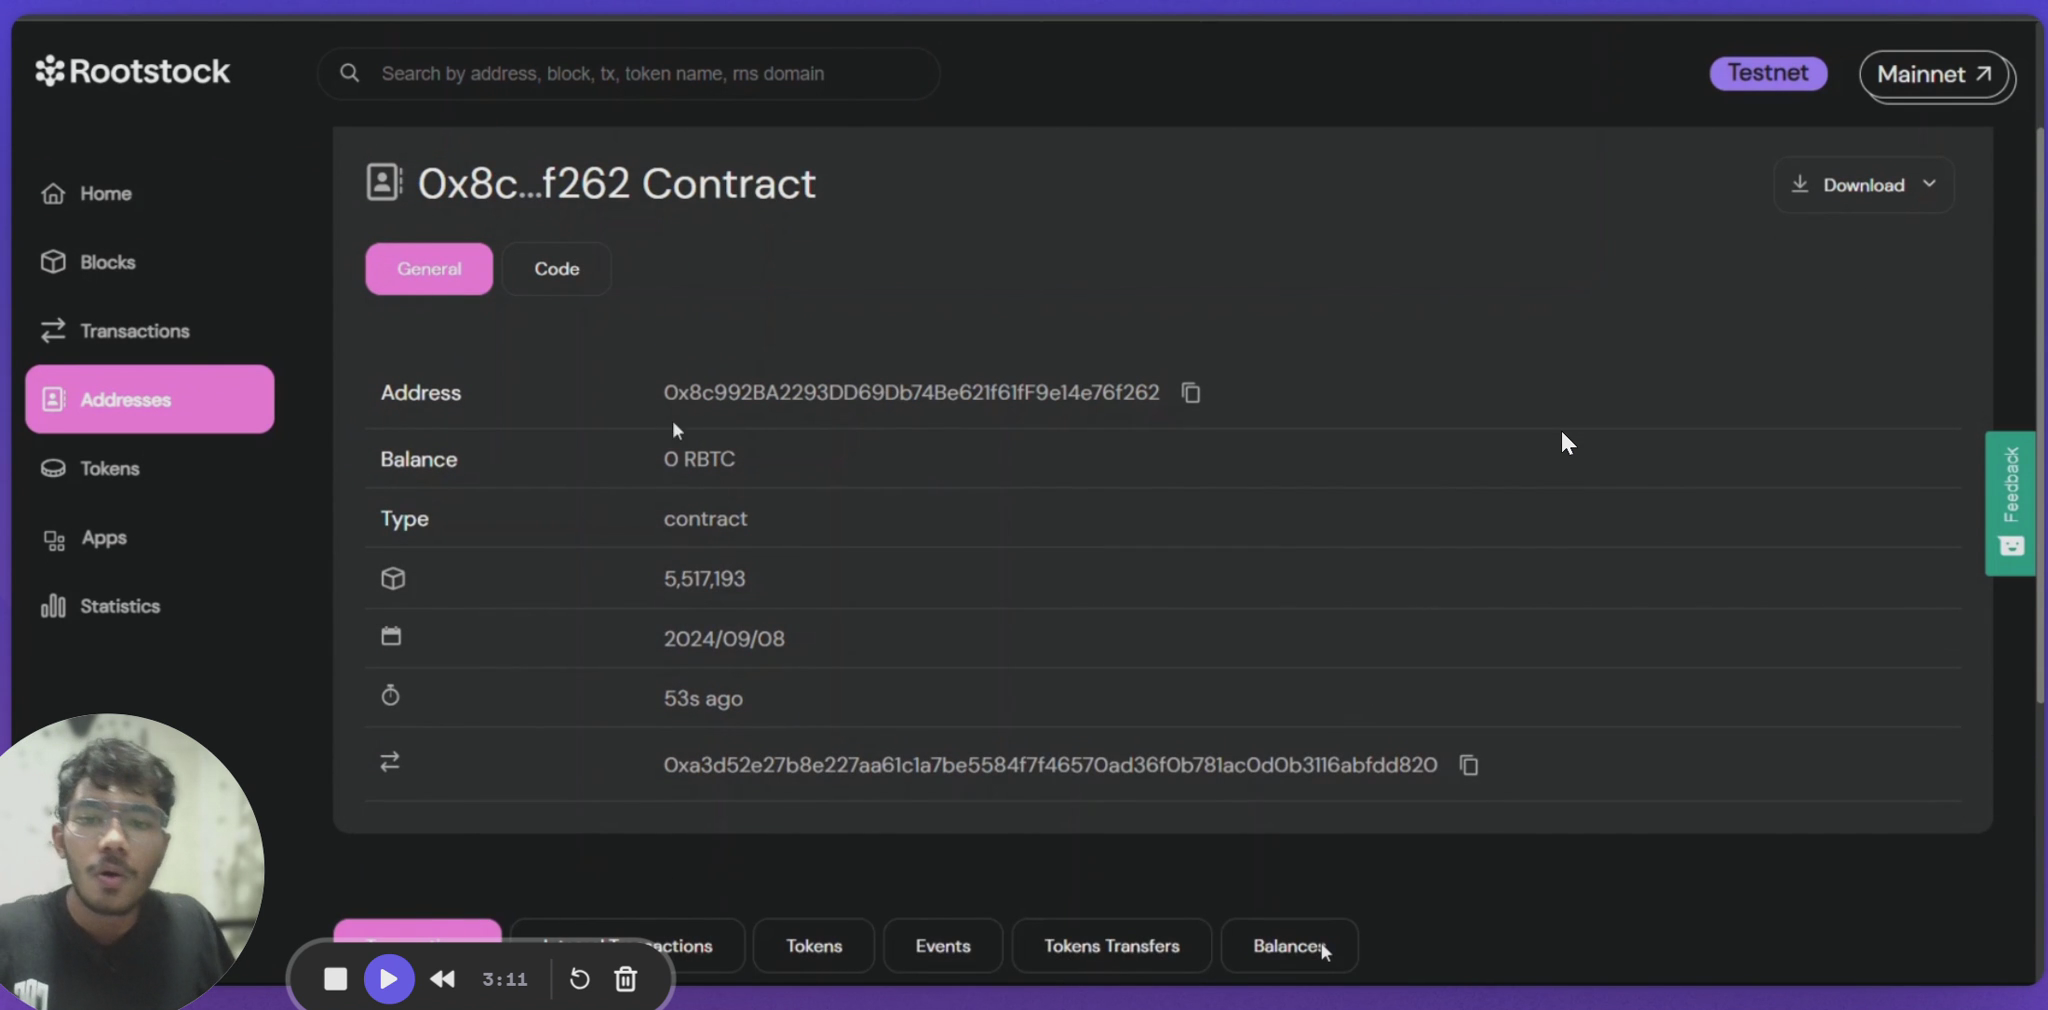Resume recording with play button
2048x1010 pixels.
click(x=389, y=979)
